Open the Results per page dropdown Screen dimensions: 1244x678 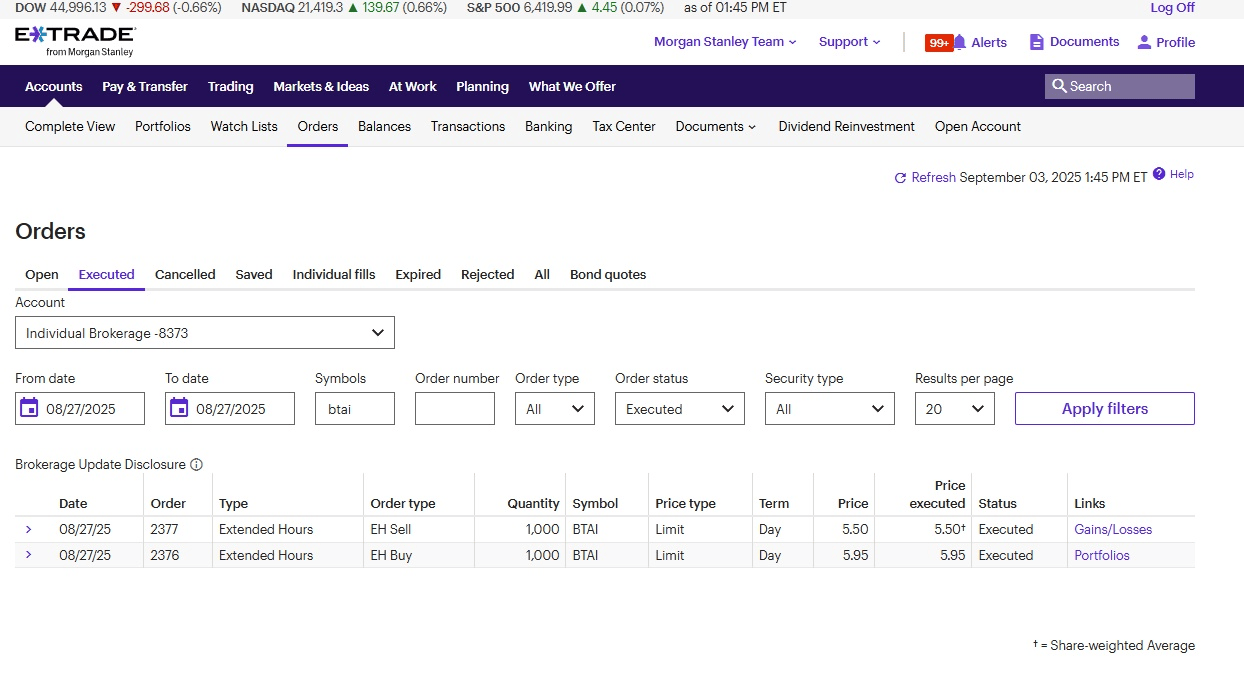point(954,409)
